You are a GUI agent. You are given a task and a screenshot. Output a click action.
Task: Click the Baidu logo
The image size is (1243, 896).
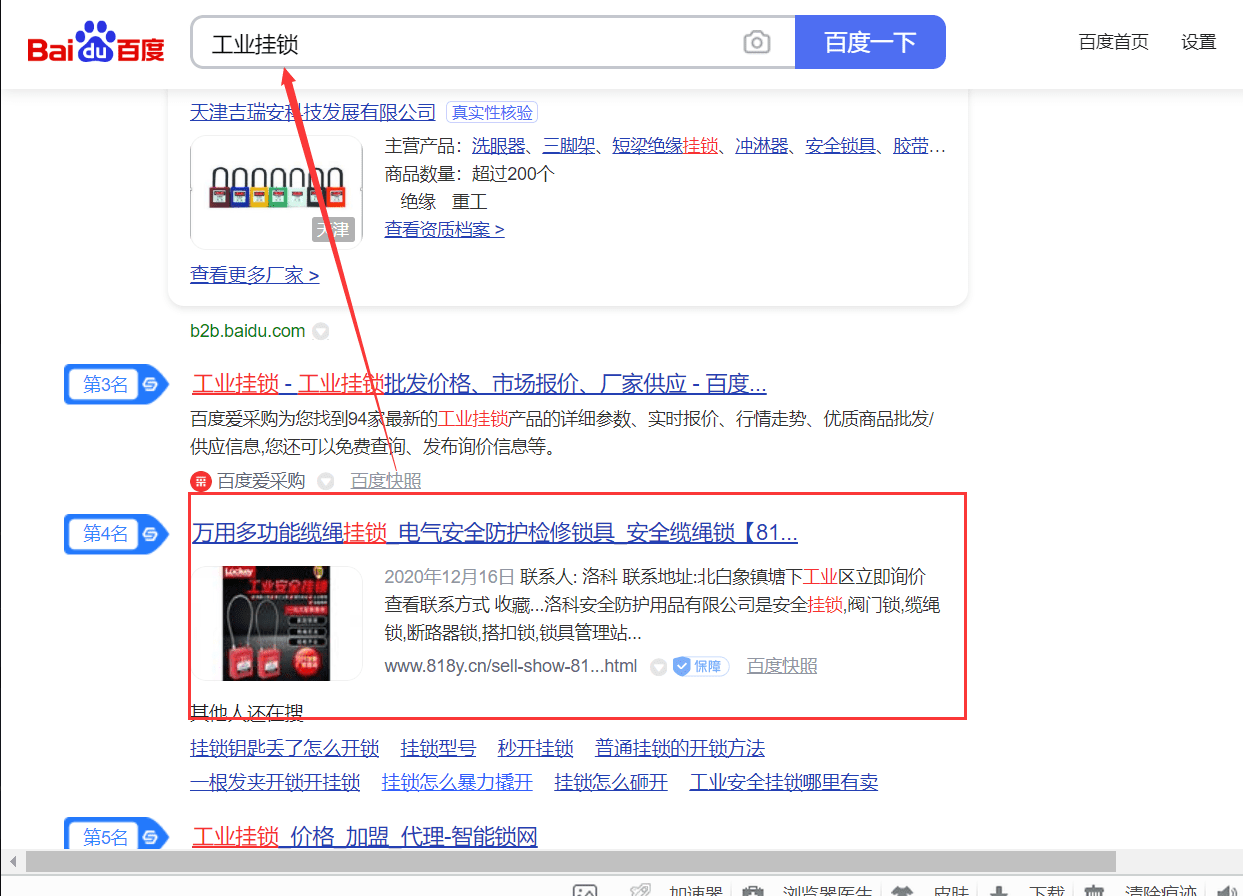click(96, 43)
